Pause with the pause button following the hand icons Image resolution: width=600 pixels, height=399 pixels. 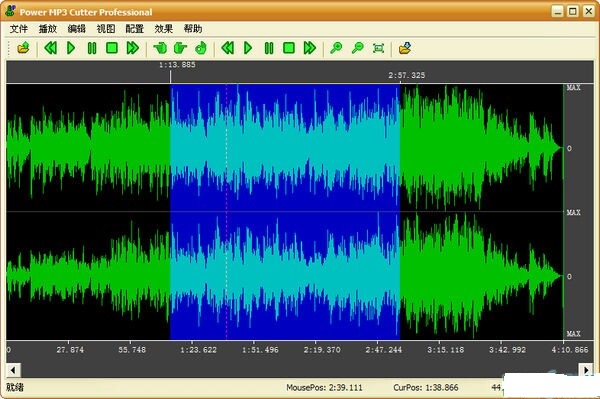click(x=269, y=48)
